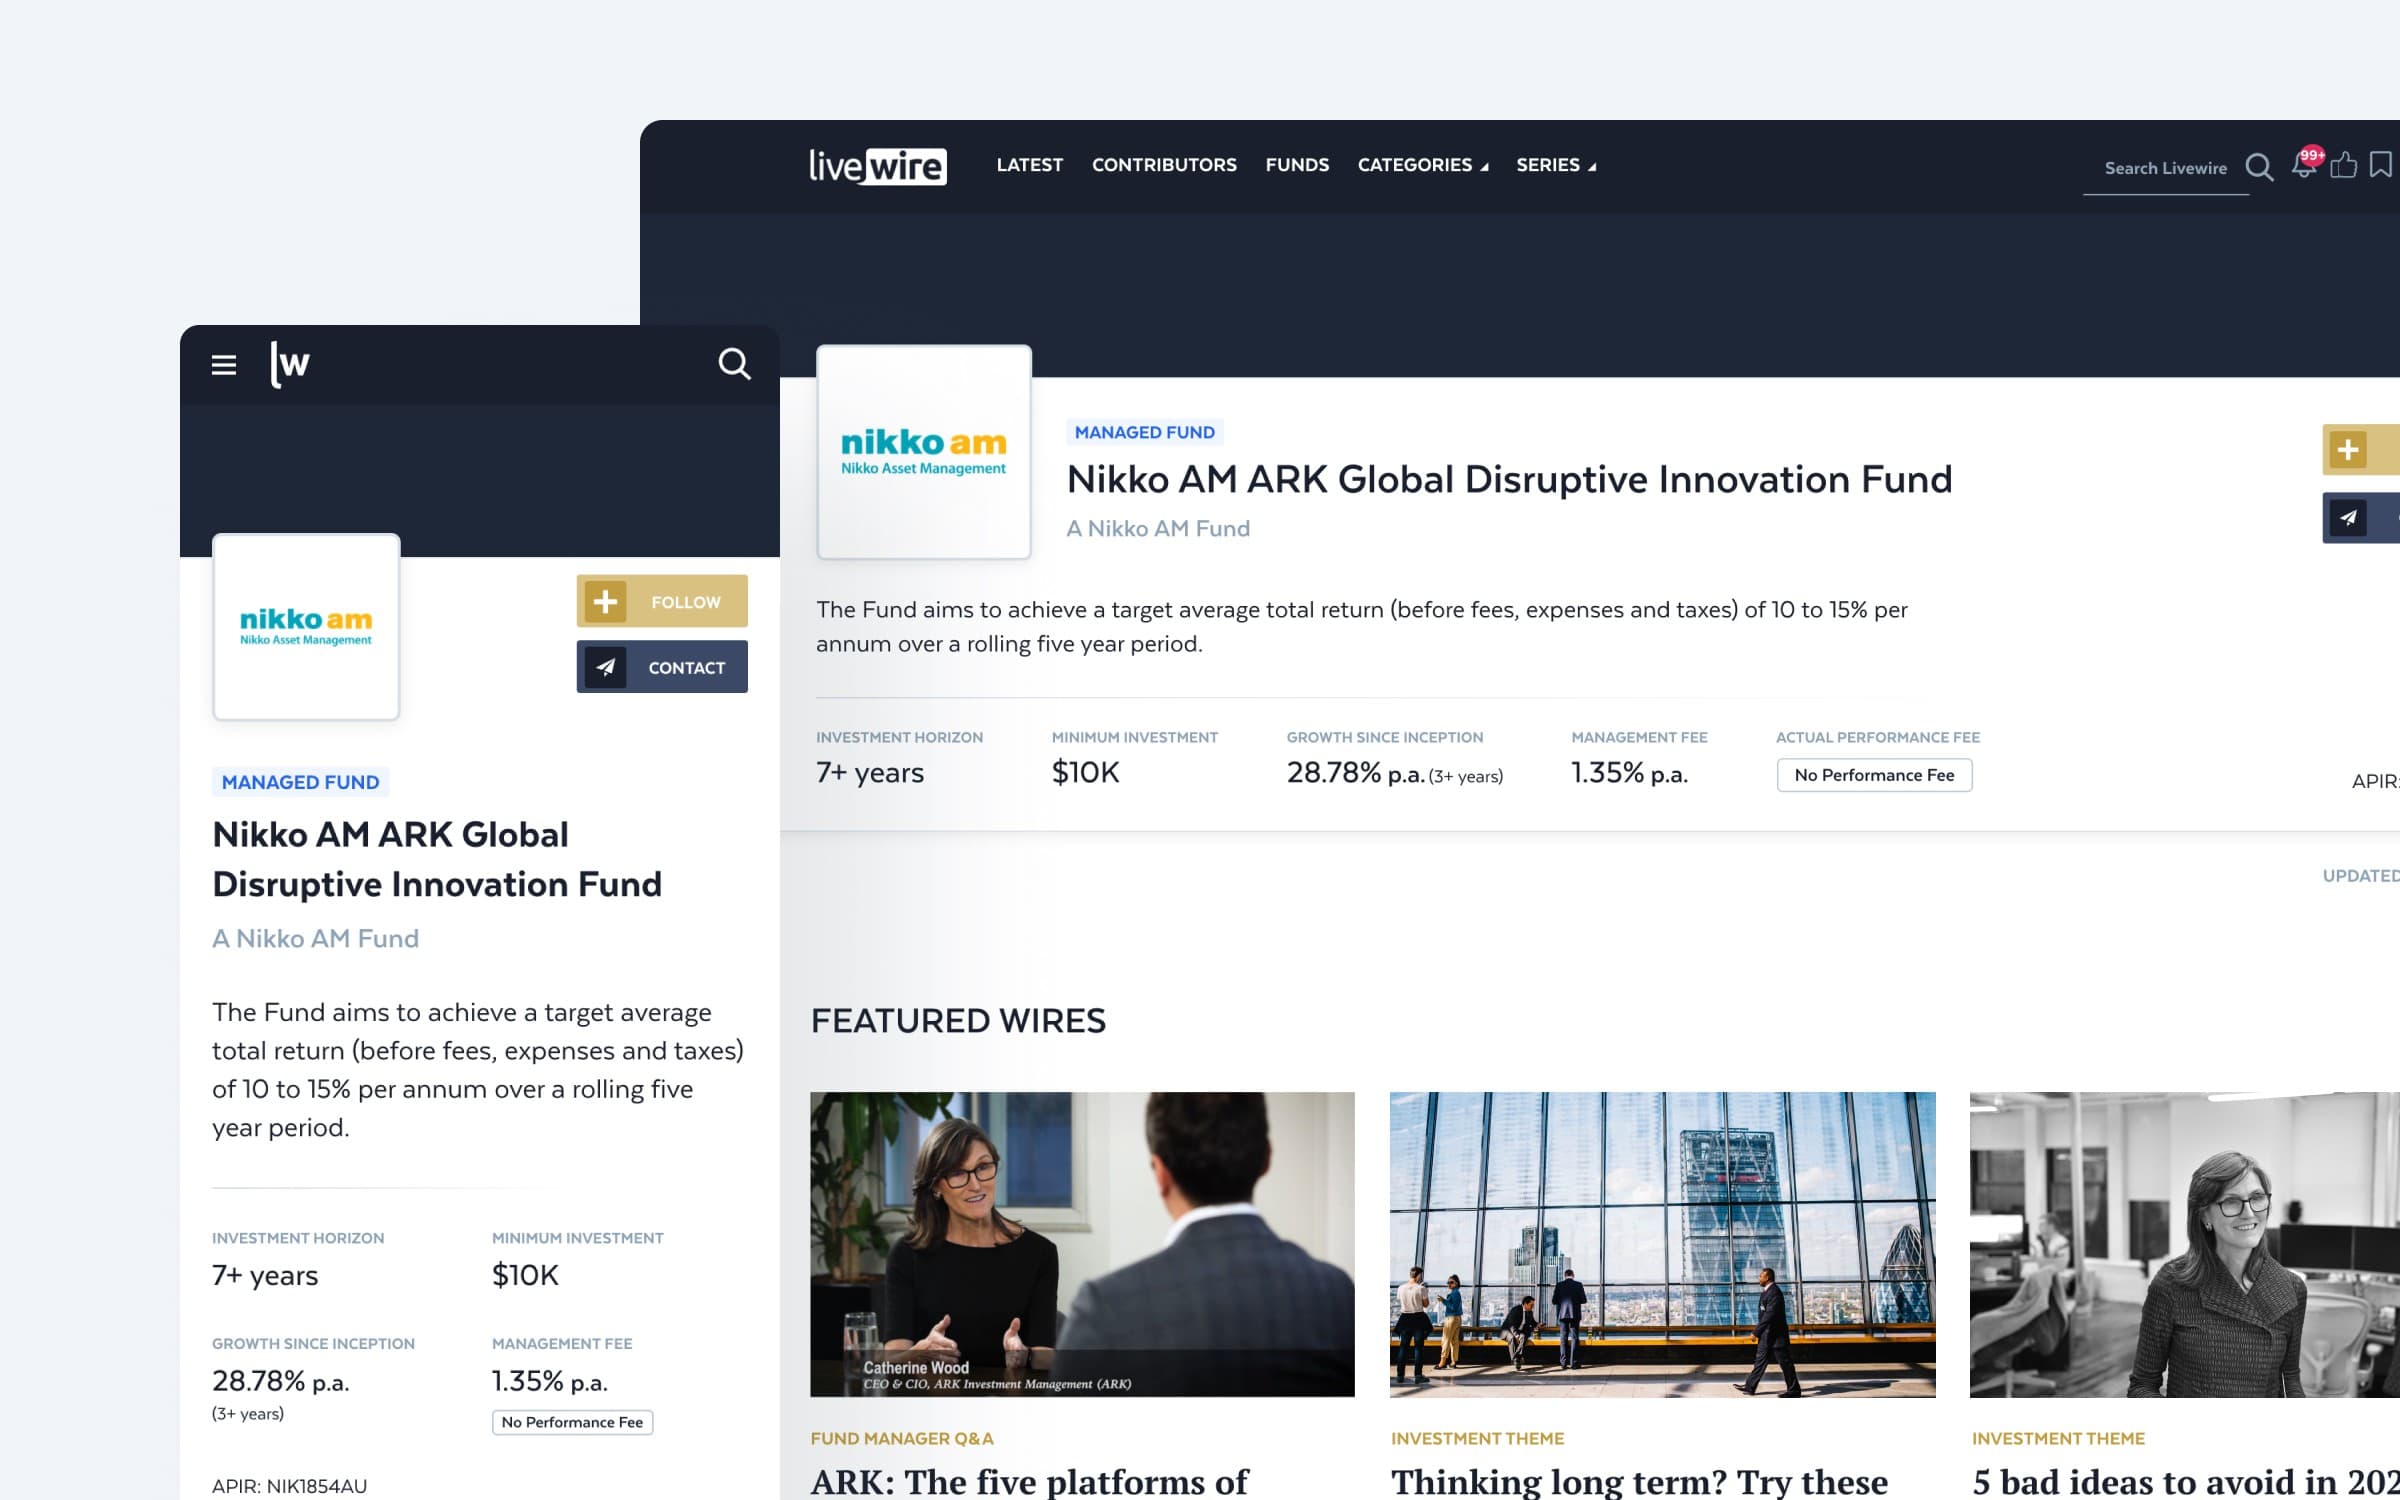
Task: Click 'No Performance Fee' badge on desktop
Action: coord(1874,775)
